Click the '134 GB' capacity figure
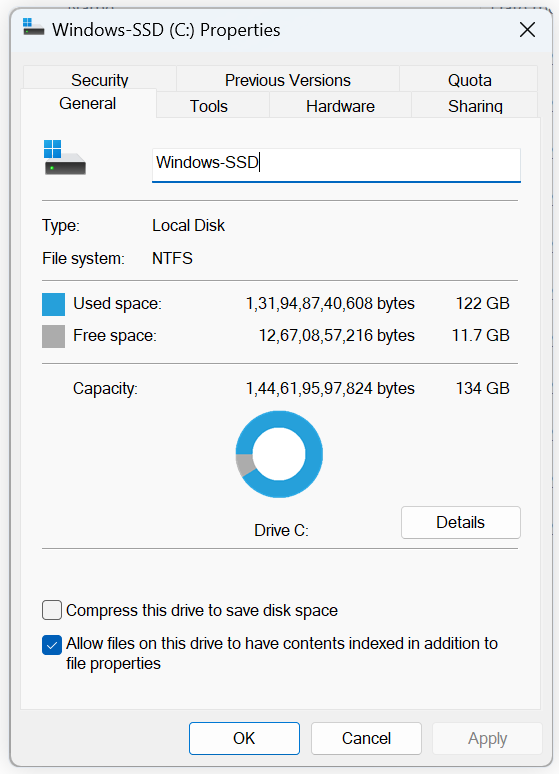This screenshot has height=774, width=559. pos(482,388)
